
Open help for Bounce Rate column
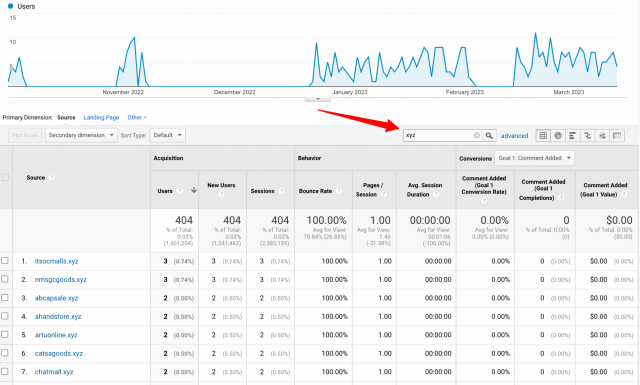(x=339, y=191)
